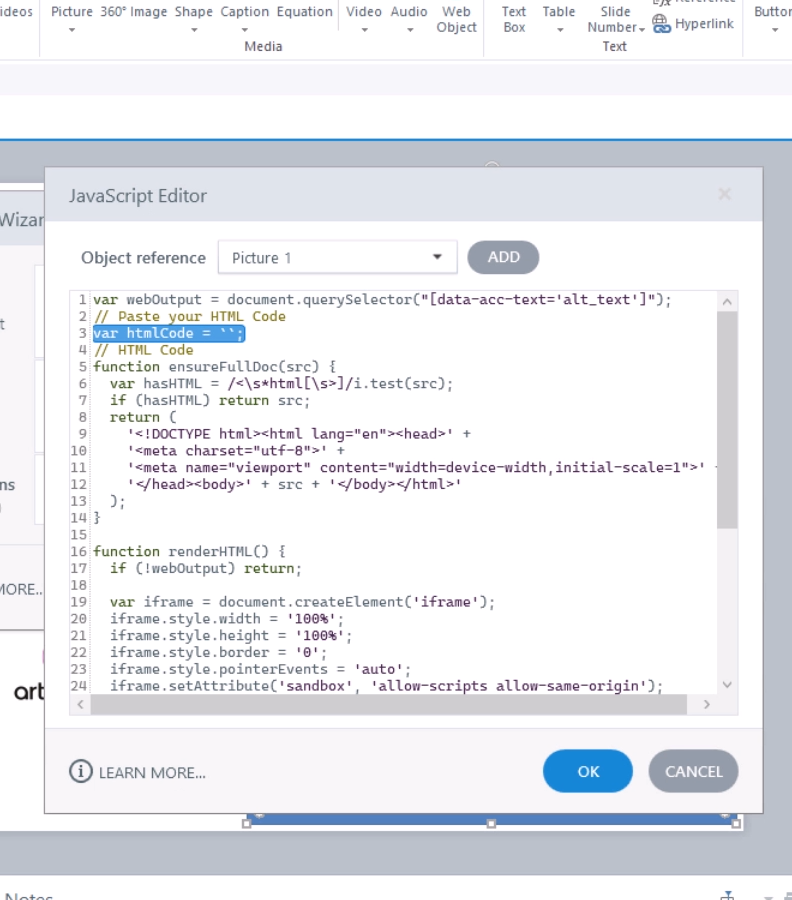Click CANCEL to discard the JavaScript changes
The width and height of the screenshot is (792, 900).
pyautogui.click(x=693, y=771)
